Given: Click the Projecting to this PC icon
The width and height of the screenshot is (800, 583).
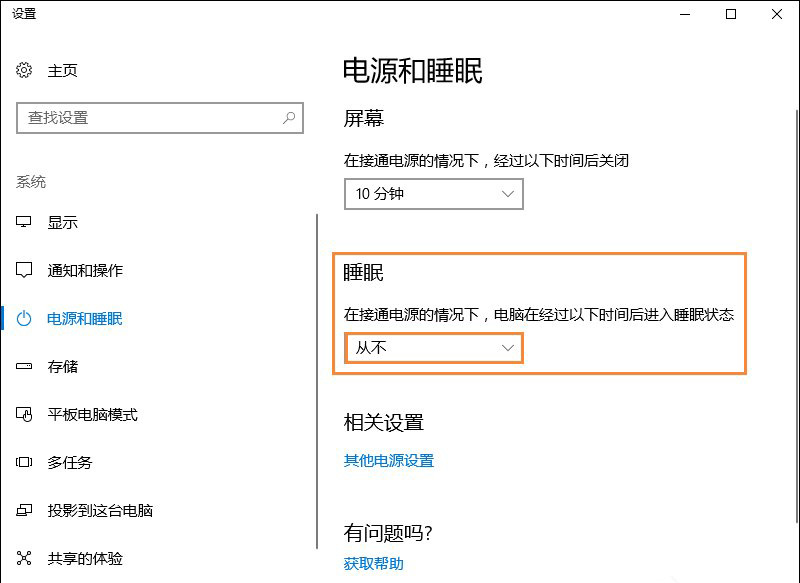Looking at the screenshot, I should pos(25,510).
